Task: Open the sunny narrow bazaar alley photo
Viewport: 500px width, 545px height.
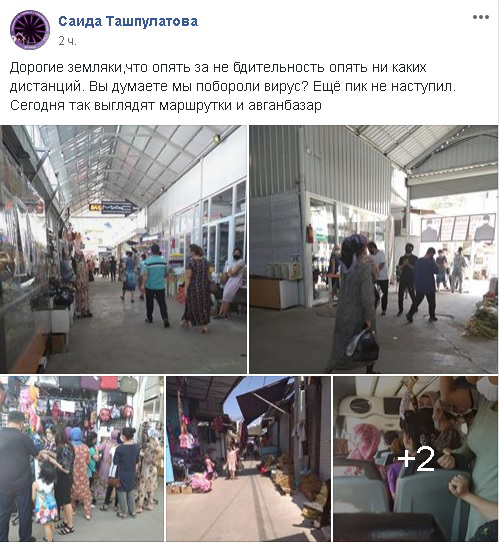Action: (248, 459)
